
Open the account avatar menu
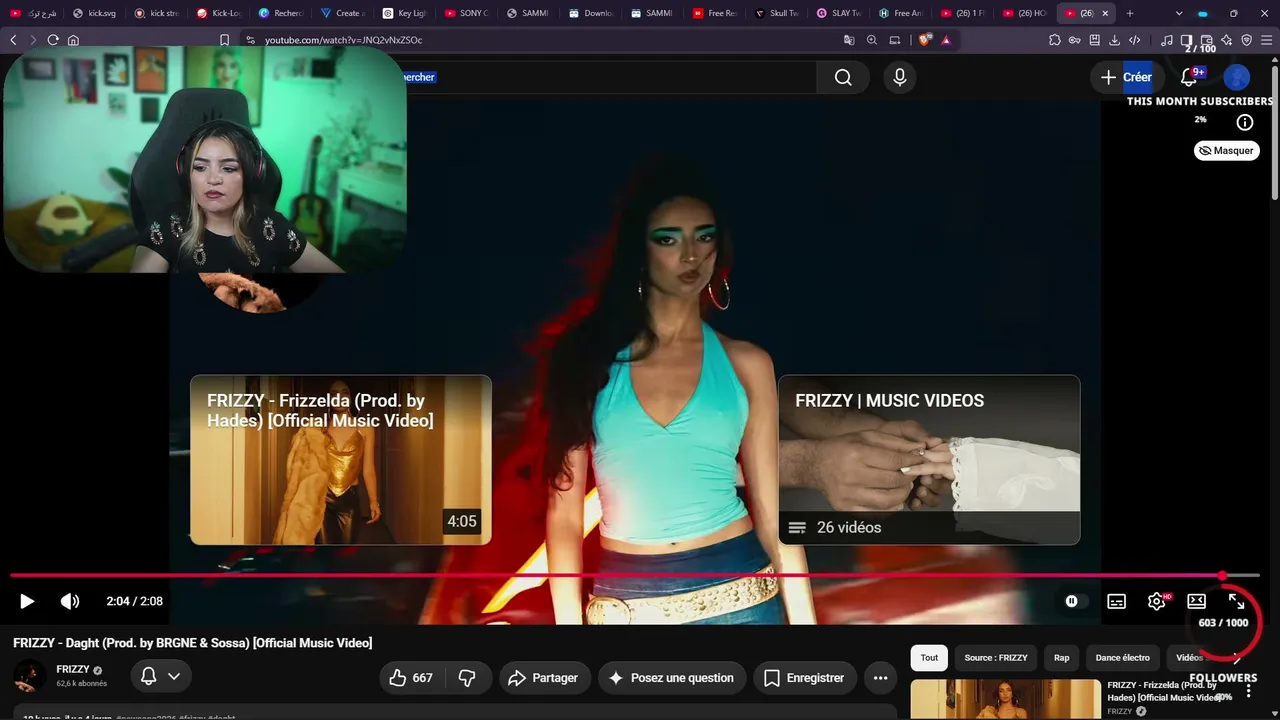pyautogui.click(x=1237, y=77)
